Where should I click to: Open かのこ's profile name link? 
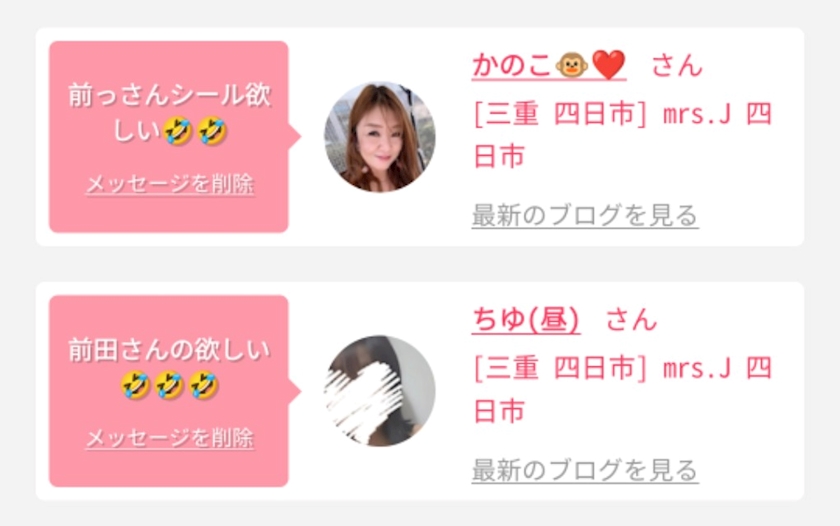(549, 65)
